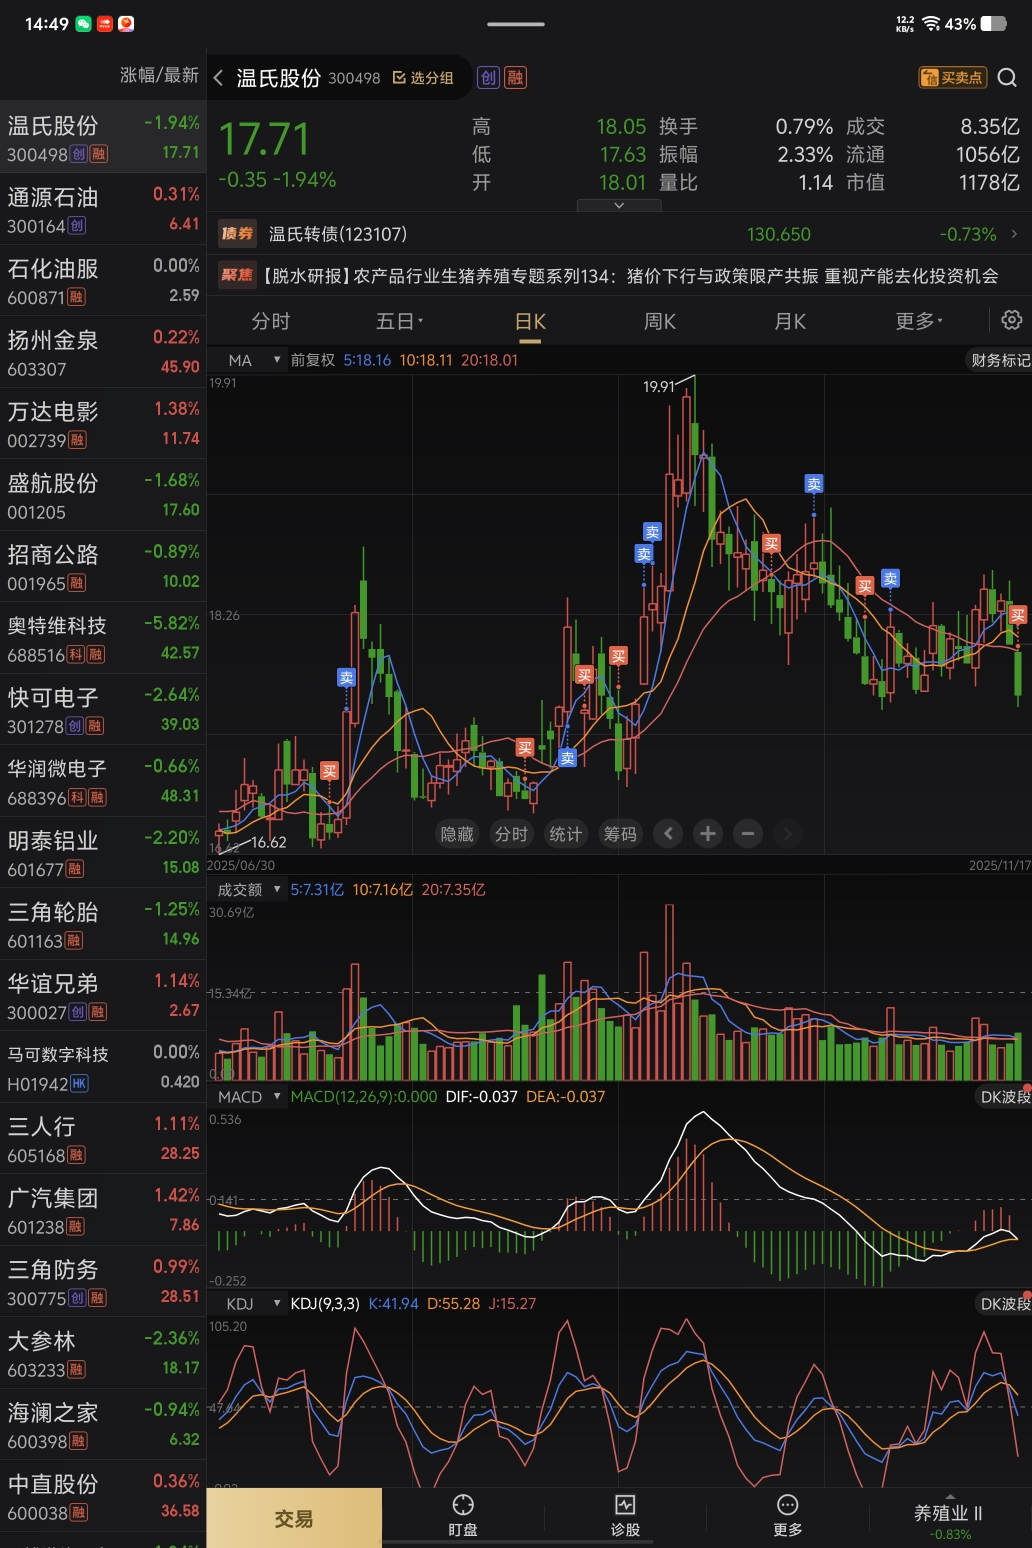The width and height of the screenshot is (1032, 1548).
Task: Select 奥特维科技 in watchlist
Action: 103,638
